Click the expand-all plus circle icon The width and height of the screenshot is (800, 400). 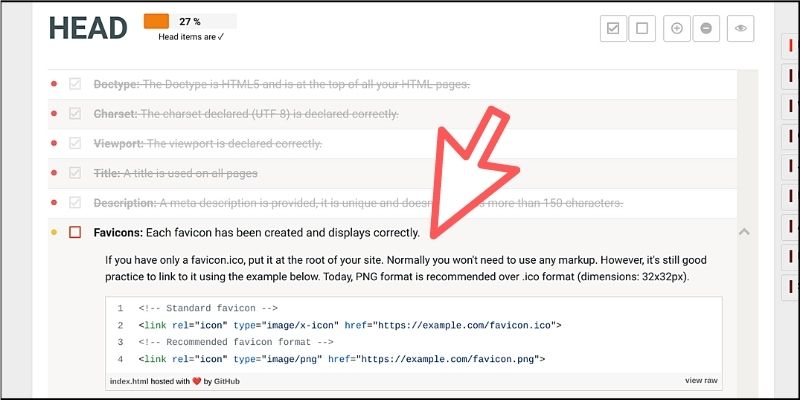677,29
